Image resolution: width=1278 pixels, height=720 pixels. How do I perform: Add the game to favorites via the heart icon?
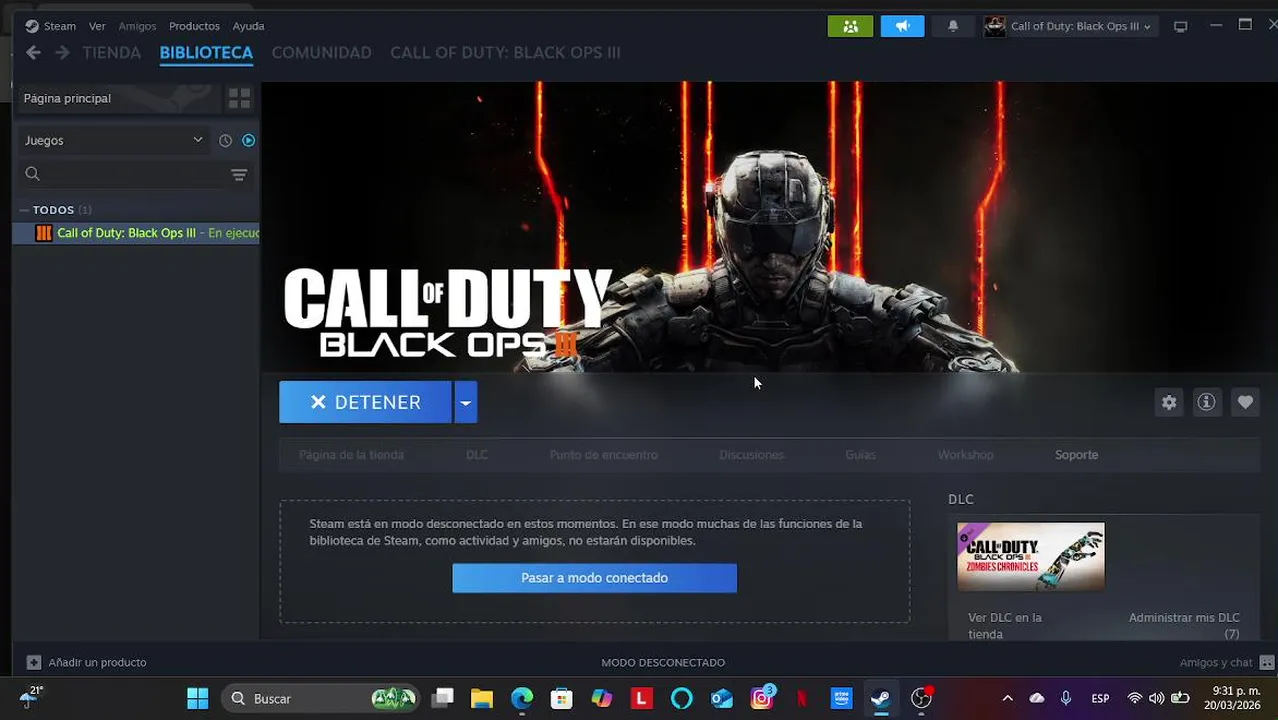click(x=1245, y=402)
